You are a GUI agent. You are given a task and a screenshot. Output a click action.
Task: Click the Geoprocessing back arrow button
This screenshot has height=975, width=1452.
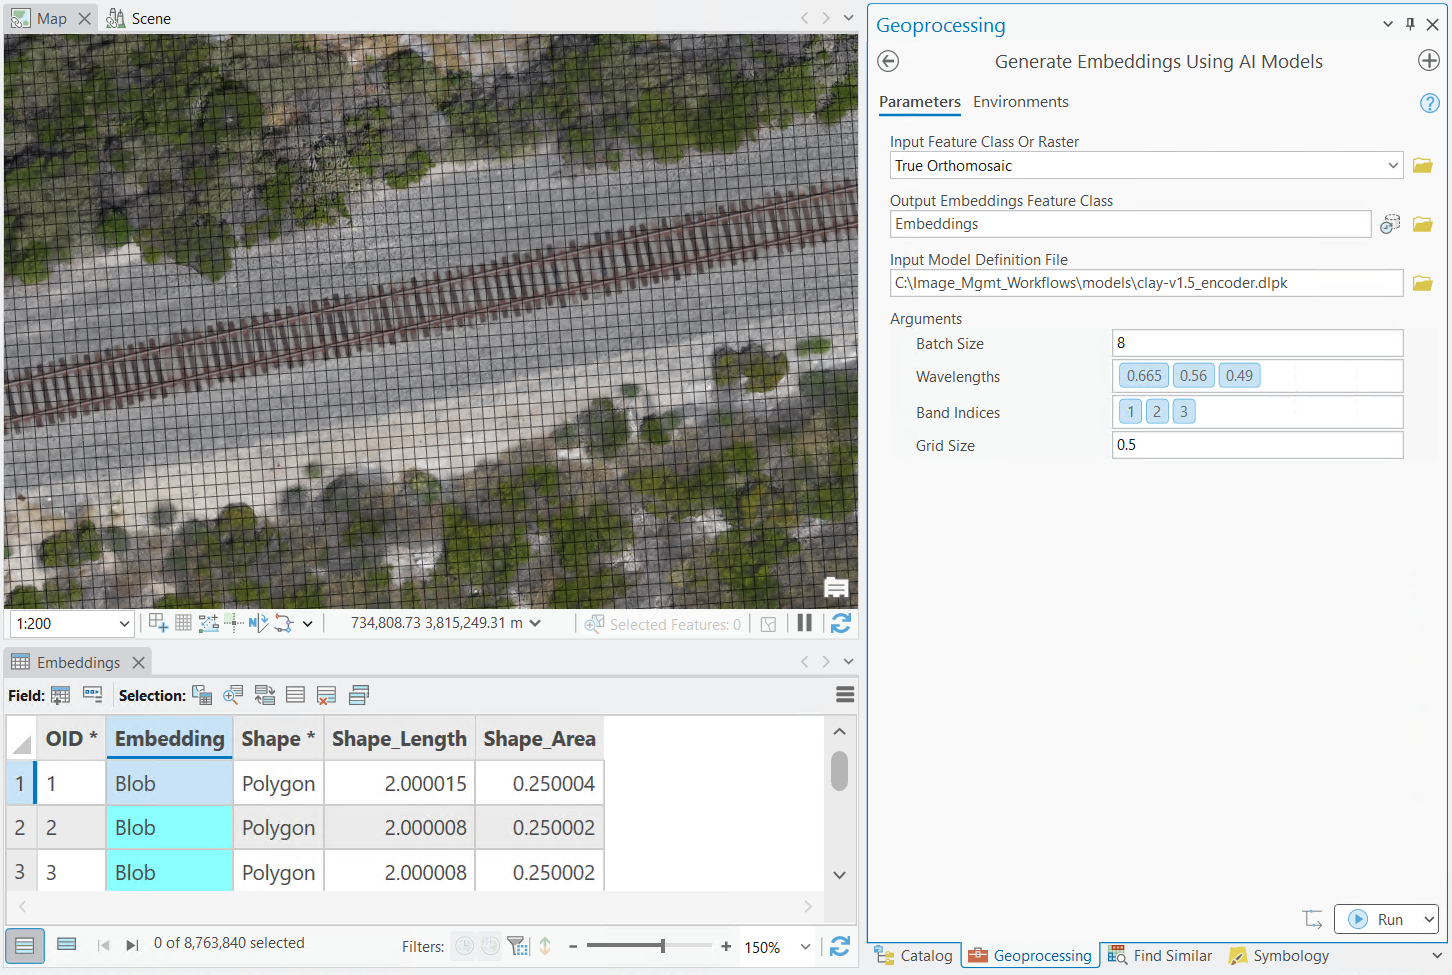[x=888, y=61]
